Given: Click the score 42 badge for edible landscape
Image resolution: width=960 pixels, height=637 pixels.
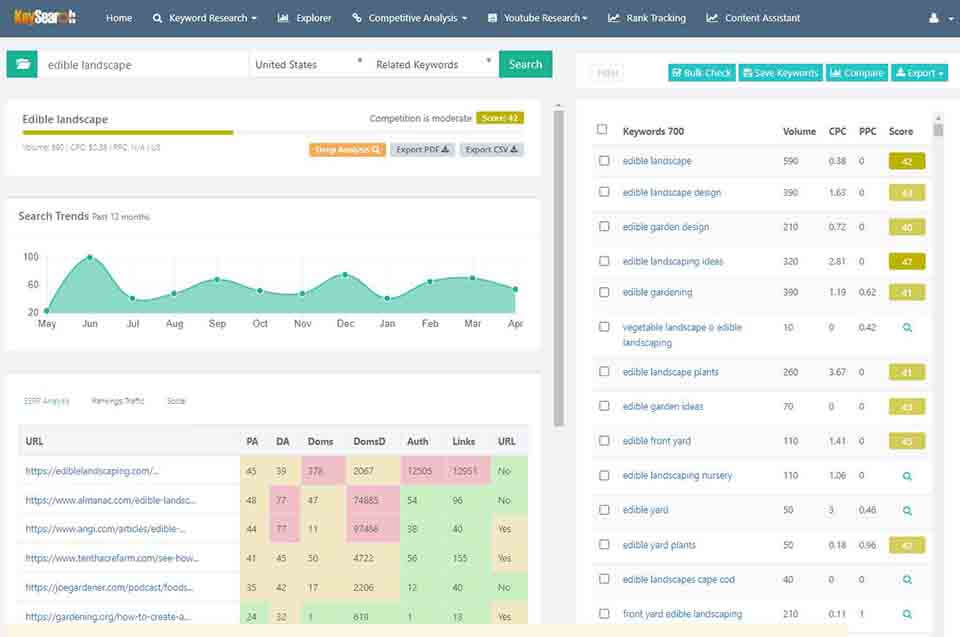Looking at the screenshot, I should pos(906,161).
